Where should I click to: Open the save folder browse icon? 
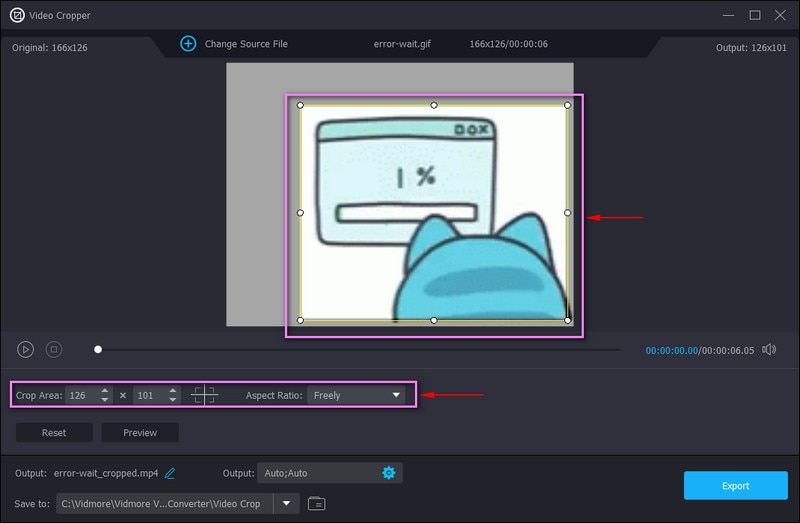pyautogui.click(x=317, y=504)
